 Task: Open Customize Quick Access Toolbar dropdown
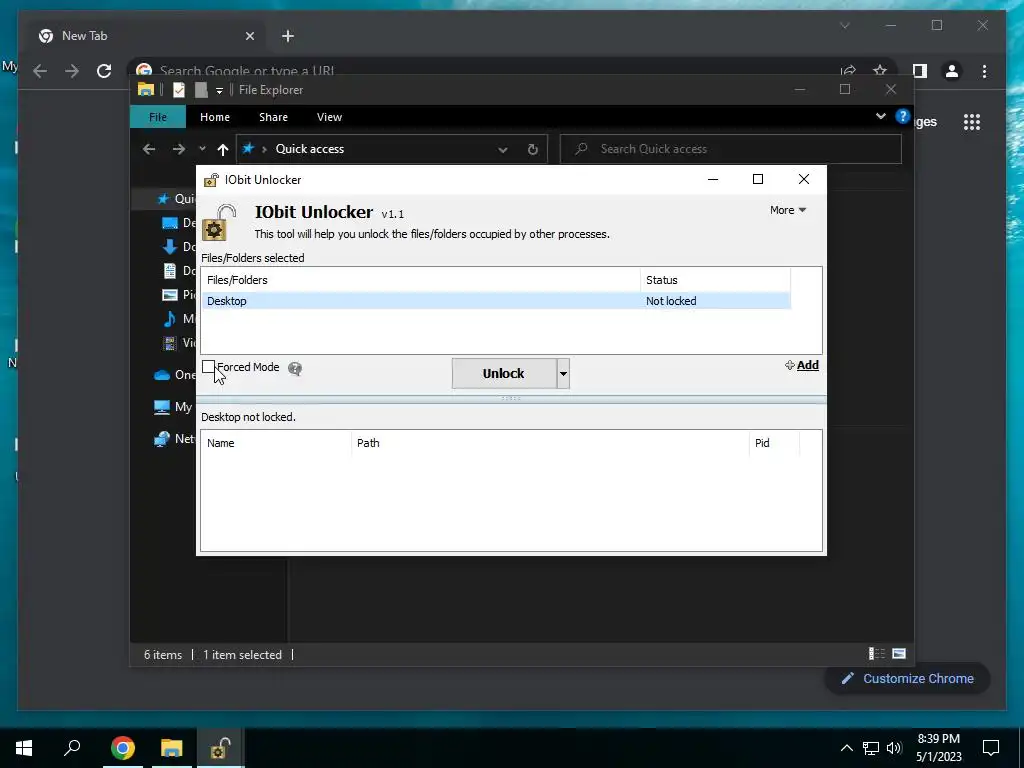(x=219, y=91)
